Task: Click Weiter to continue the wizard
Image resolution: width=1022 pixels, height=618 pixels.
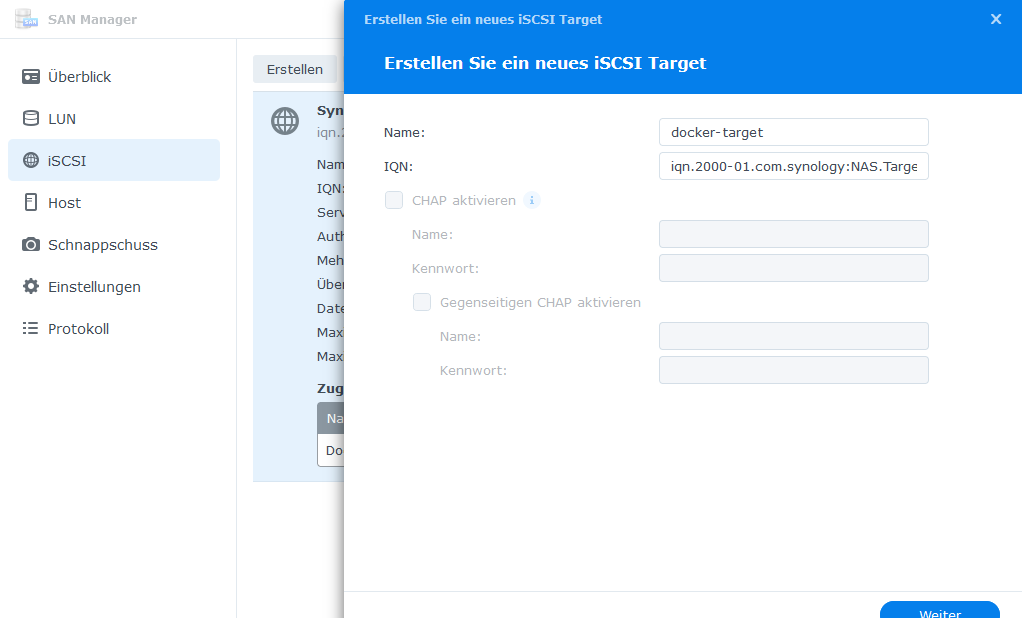Action: tap(939, 609)
